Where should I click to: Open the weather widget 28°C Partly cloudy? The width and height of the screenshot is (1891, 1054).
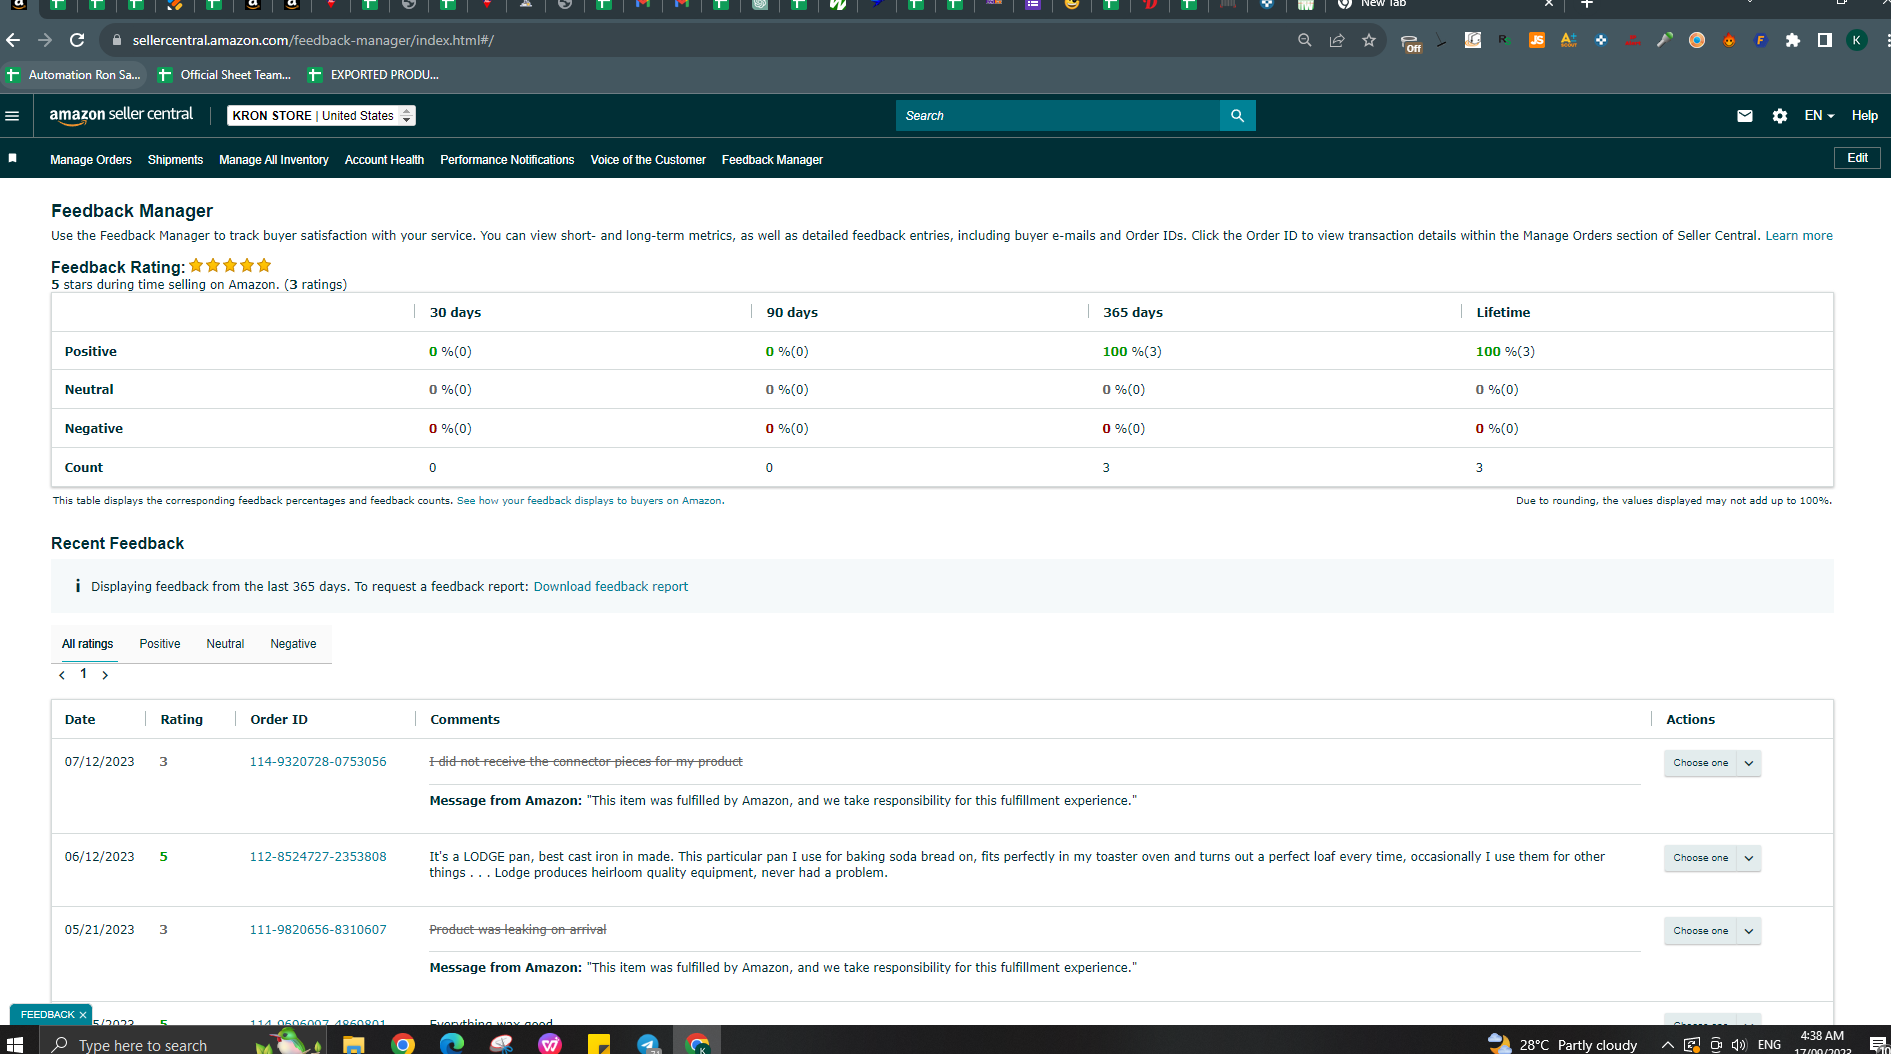[1564, 1044]
